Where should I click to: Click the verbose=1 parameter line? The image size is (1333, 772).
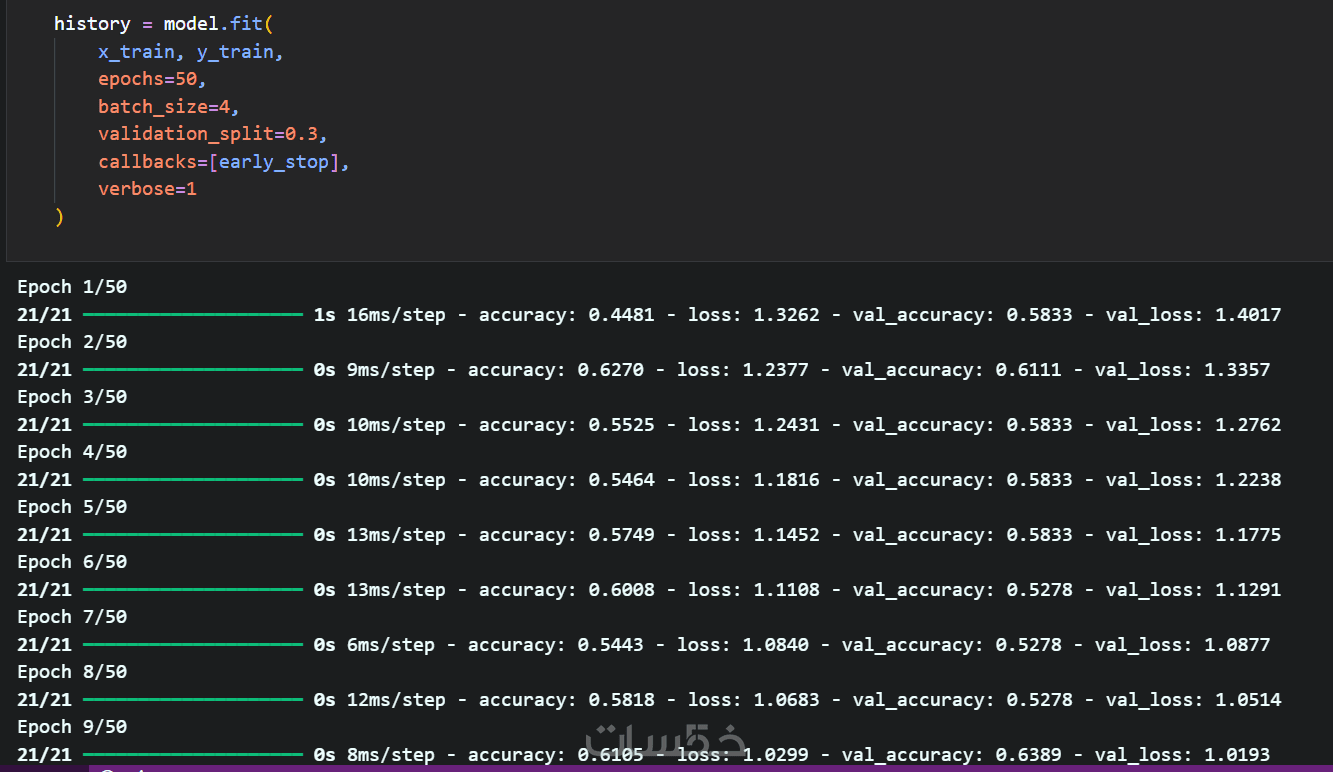coord(147,188)
